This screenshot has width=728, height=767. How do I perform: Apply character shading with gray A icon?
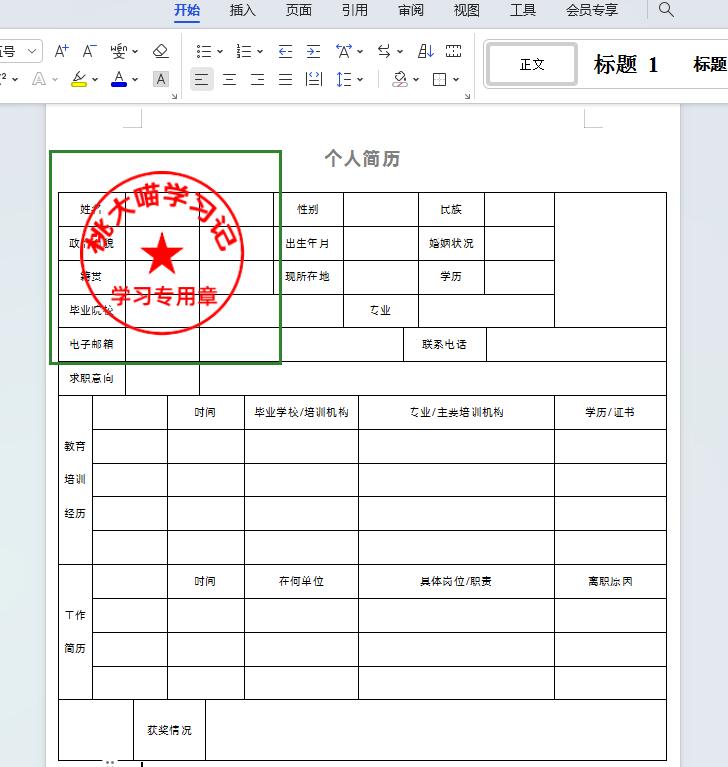[160, 79]
